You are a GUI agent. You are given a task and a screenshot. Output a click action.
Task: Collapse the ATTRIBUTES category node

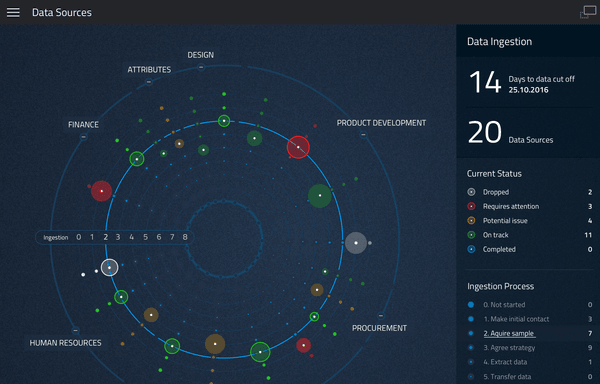click(x=149, y=81)
